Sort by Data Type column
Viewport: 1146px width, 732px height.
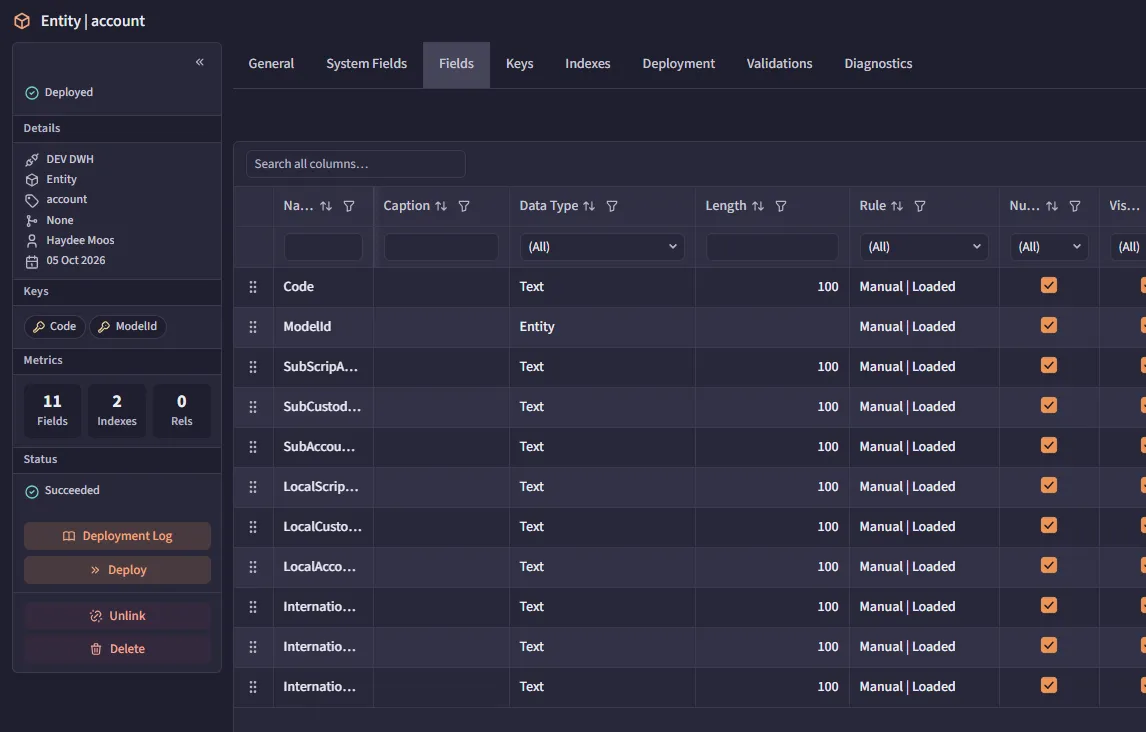(589, 206)
